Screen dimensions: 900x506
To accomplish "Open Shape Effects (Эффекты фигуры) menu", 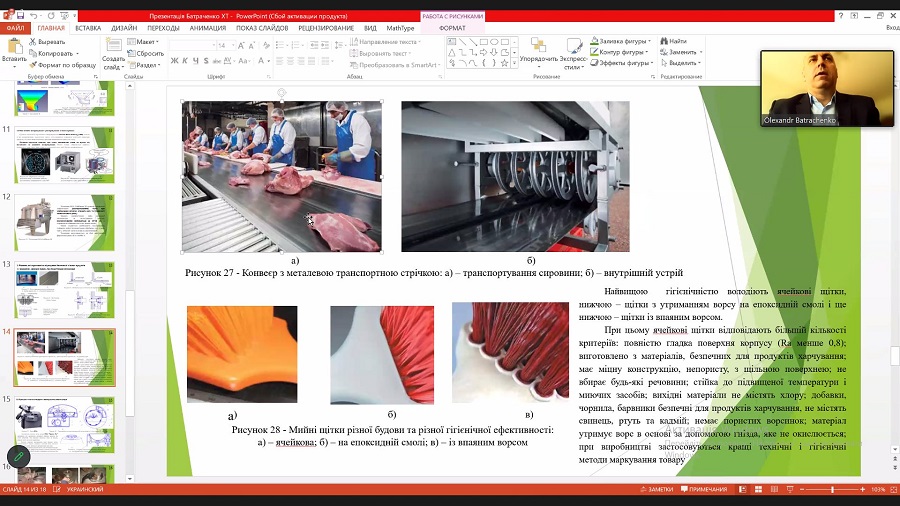I will (622, 63).
